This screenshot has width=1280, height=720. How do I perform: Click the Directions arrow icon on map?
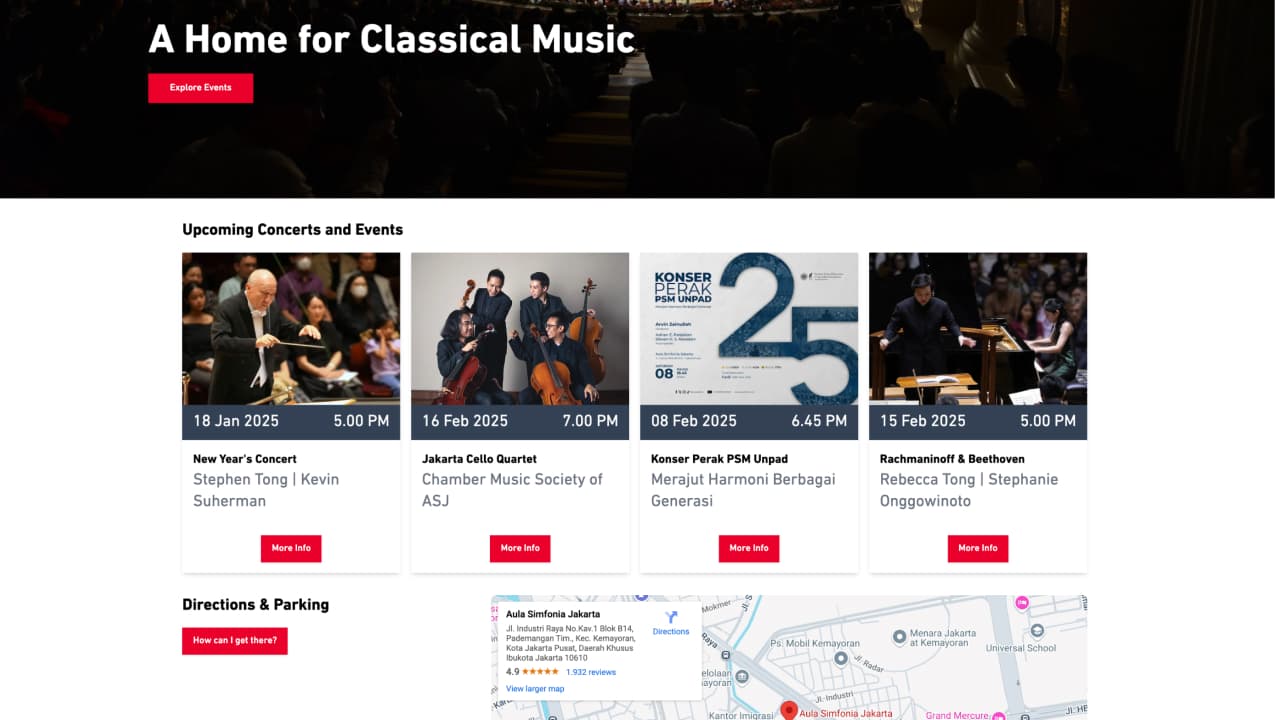(x=671, y=618)
